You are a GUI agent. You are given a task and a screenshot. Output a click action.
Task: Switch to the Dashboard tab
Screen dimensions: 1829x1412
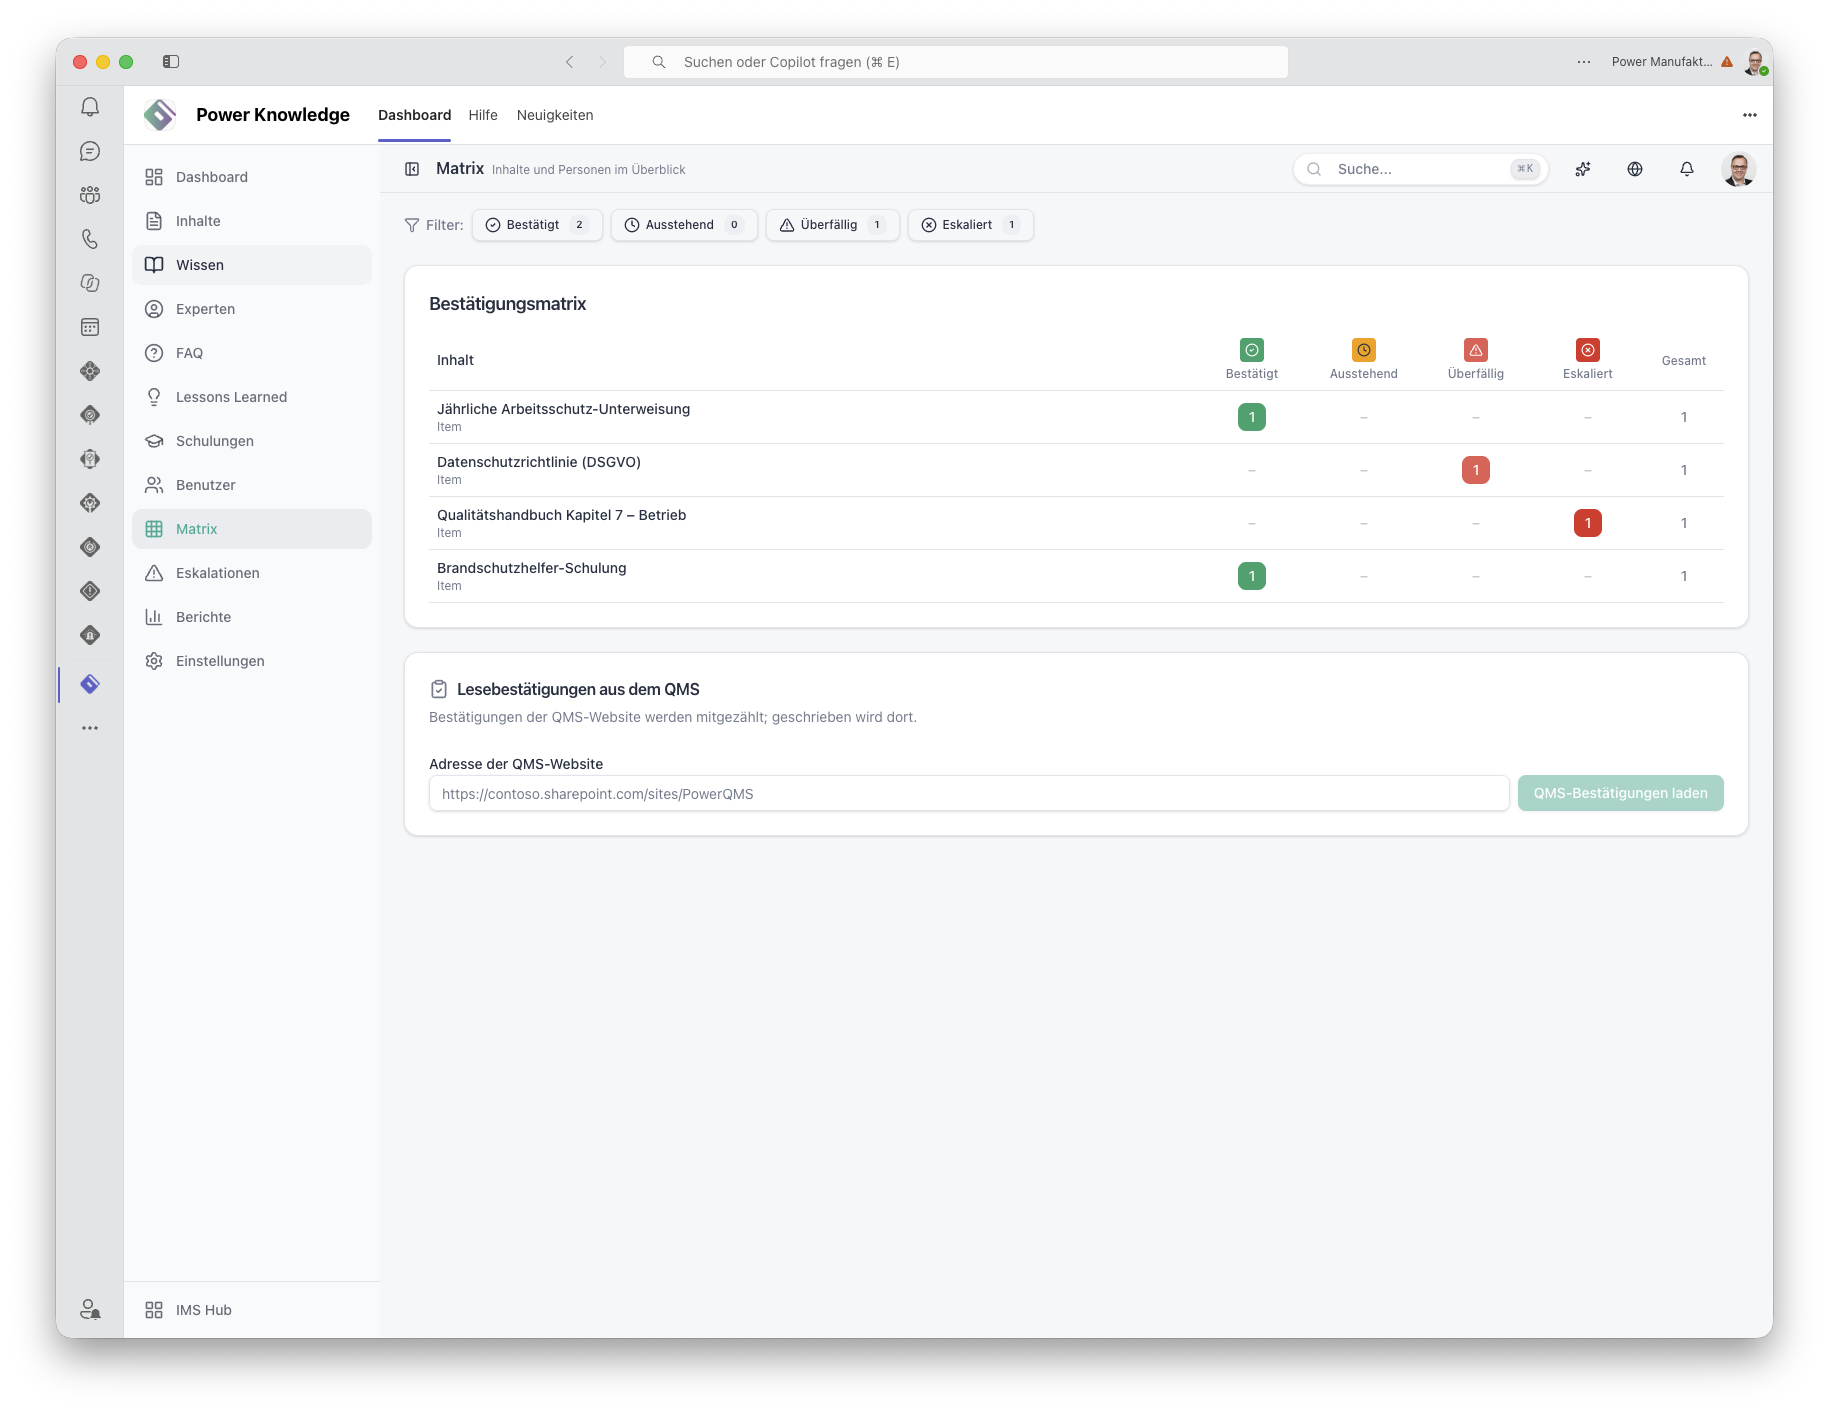tap(414, 115)
